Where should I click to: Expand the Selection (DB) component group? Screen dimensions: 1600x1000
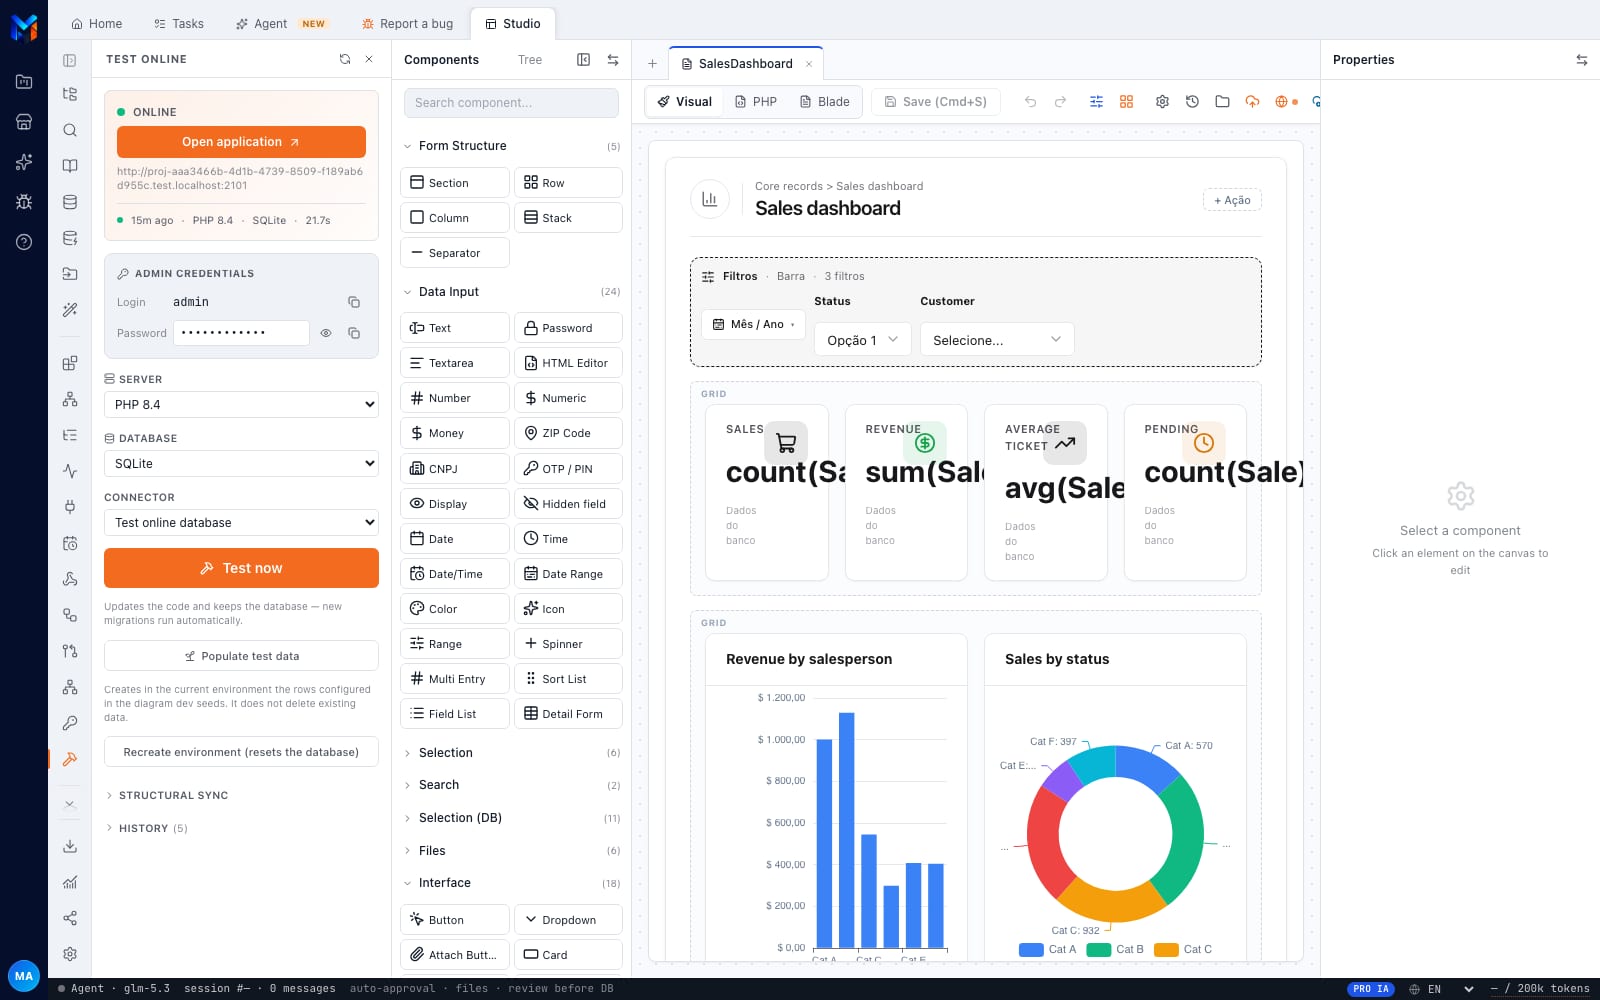(x=511, y=818)
